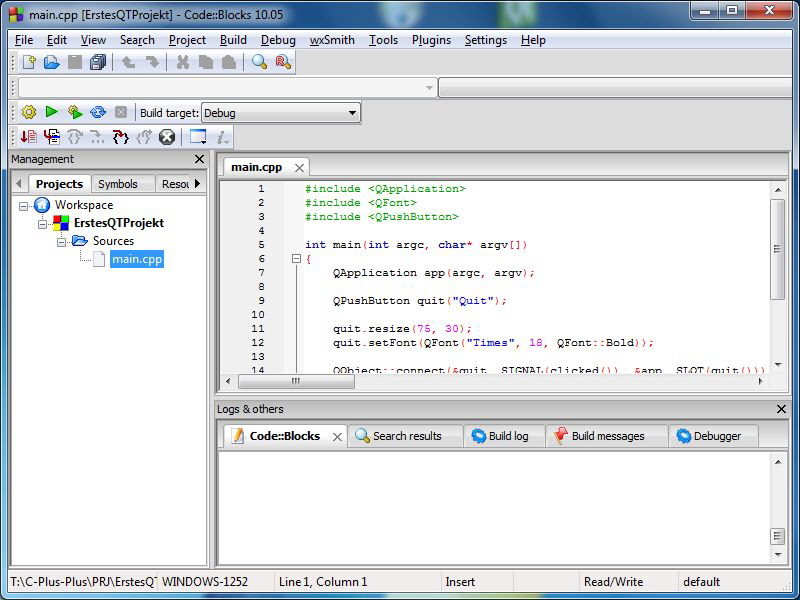
Task: Open the Find dialog via the magnifier icon
Action: (x=257, y=61)
